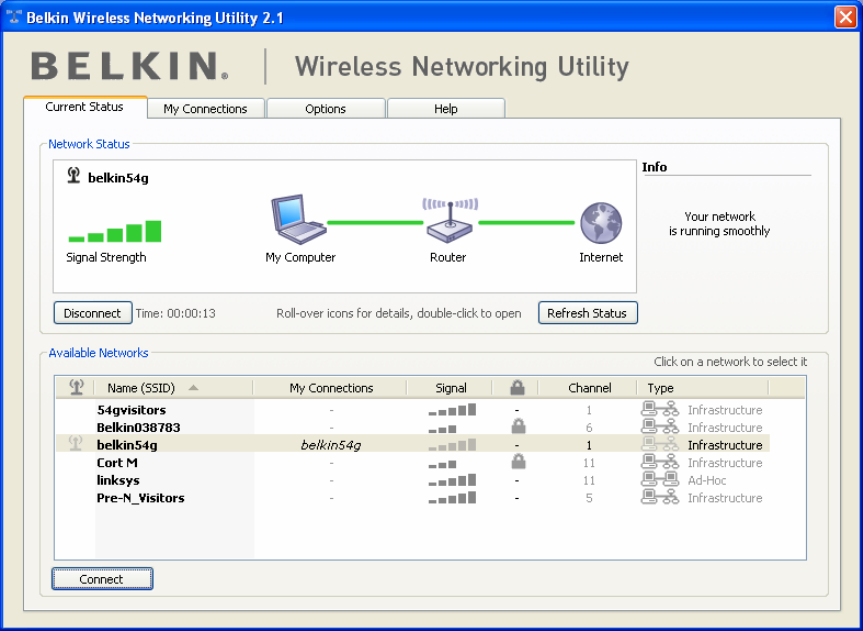This screenshot has height=631, width=863.
Task: Select the belkin54g network name in list
Action: pos(127,445)
